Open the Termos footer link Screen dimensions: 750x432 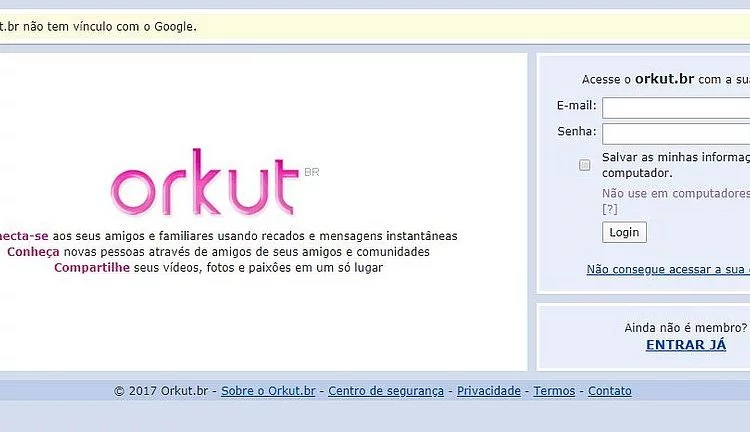click(554, 391)
